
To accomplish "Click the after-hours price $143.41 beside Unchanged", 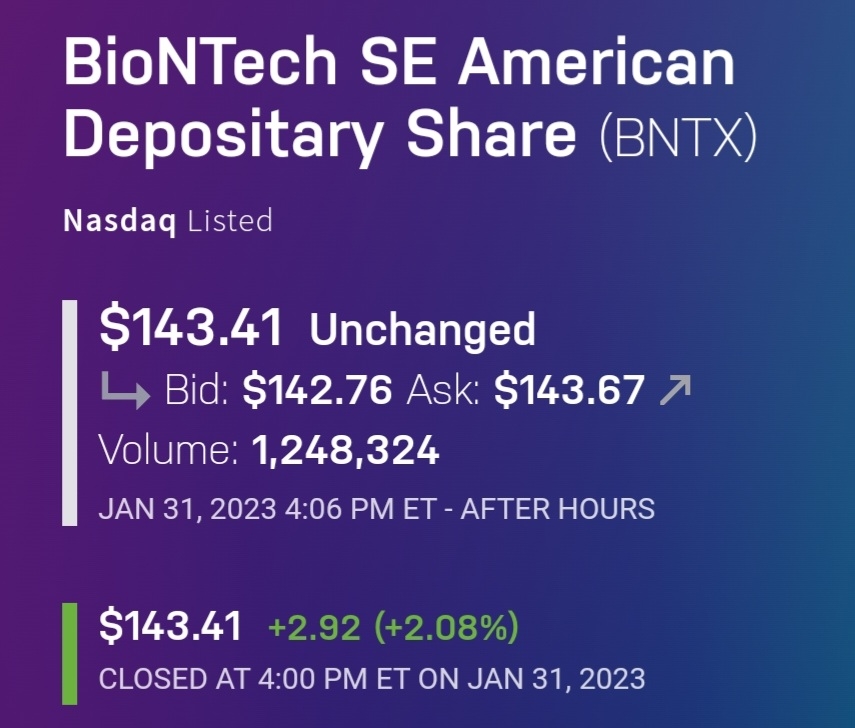I will 191,329.
